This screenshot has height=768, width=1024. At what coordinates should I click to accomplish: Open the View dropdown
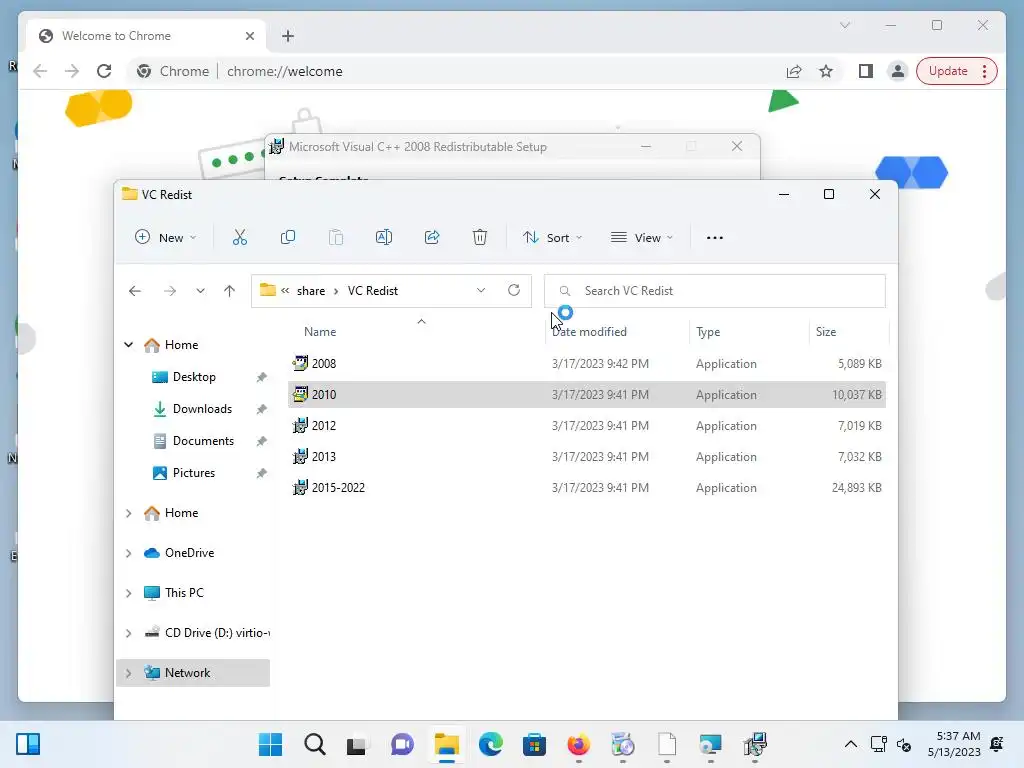[642, 238]
